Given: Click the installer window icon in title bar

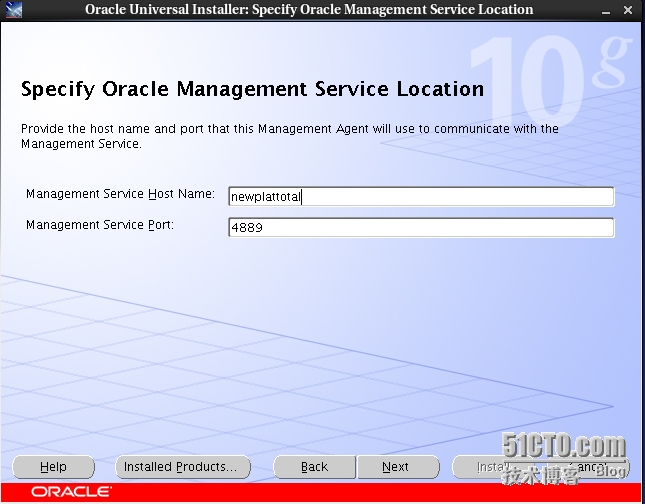Looking at the screenshot, I should click(x=14, y=9).
